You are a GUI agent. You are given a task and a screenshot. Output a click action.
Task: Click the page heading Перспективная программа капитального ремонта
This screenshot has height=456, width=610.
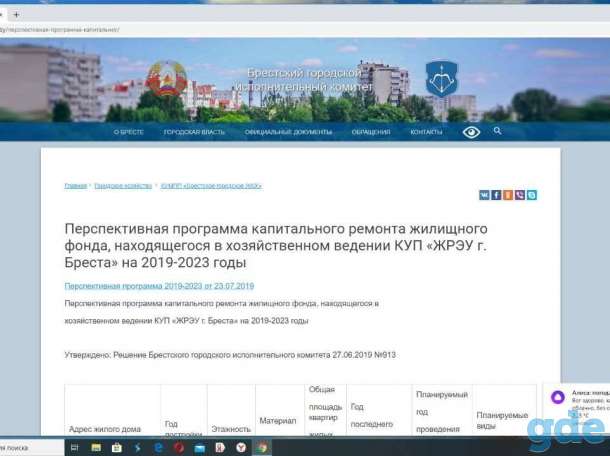coord(276,246)
